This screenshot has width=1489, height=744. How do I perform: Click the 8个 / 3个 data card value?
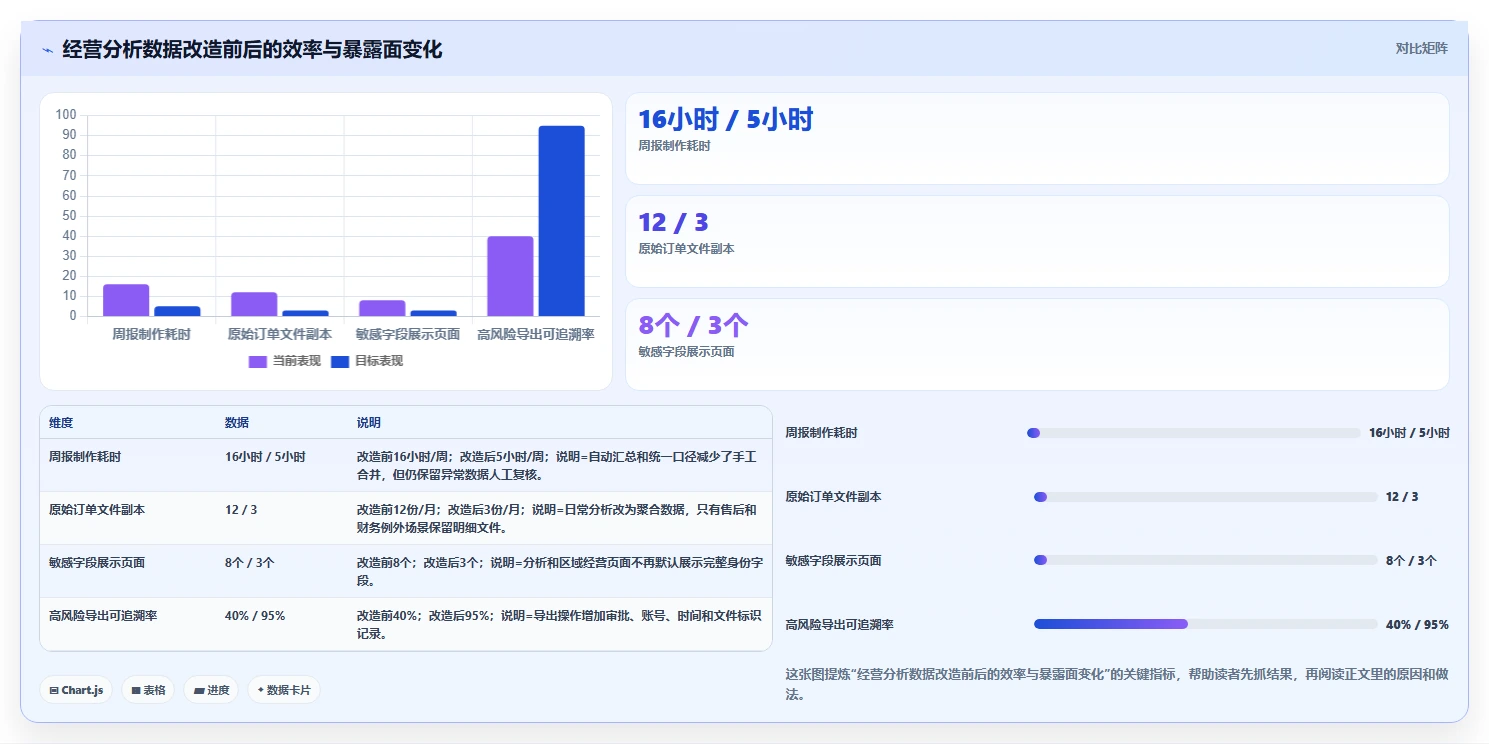tap(693, 326)
